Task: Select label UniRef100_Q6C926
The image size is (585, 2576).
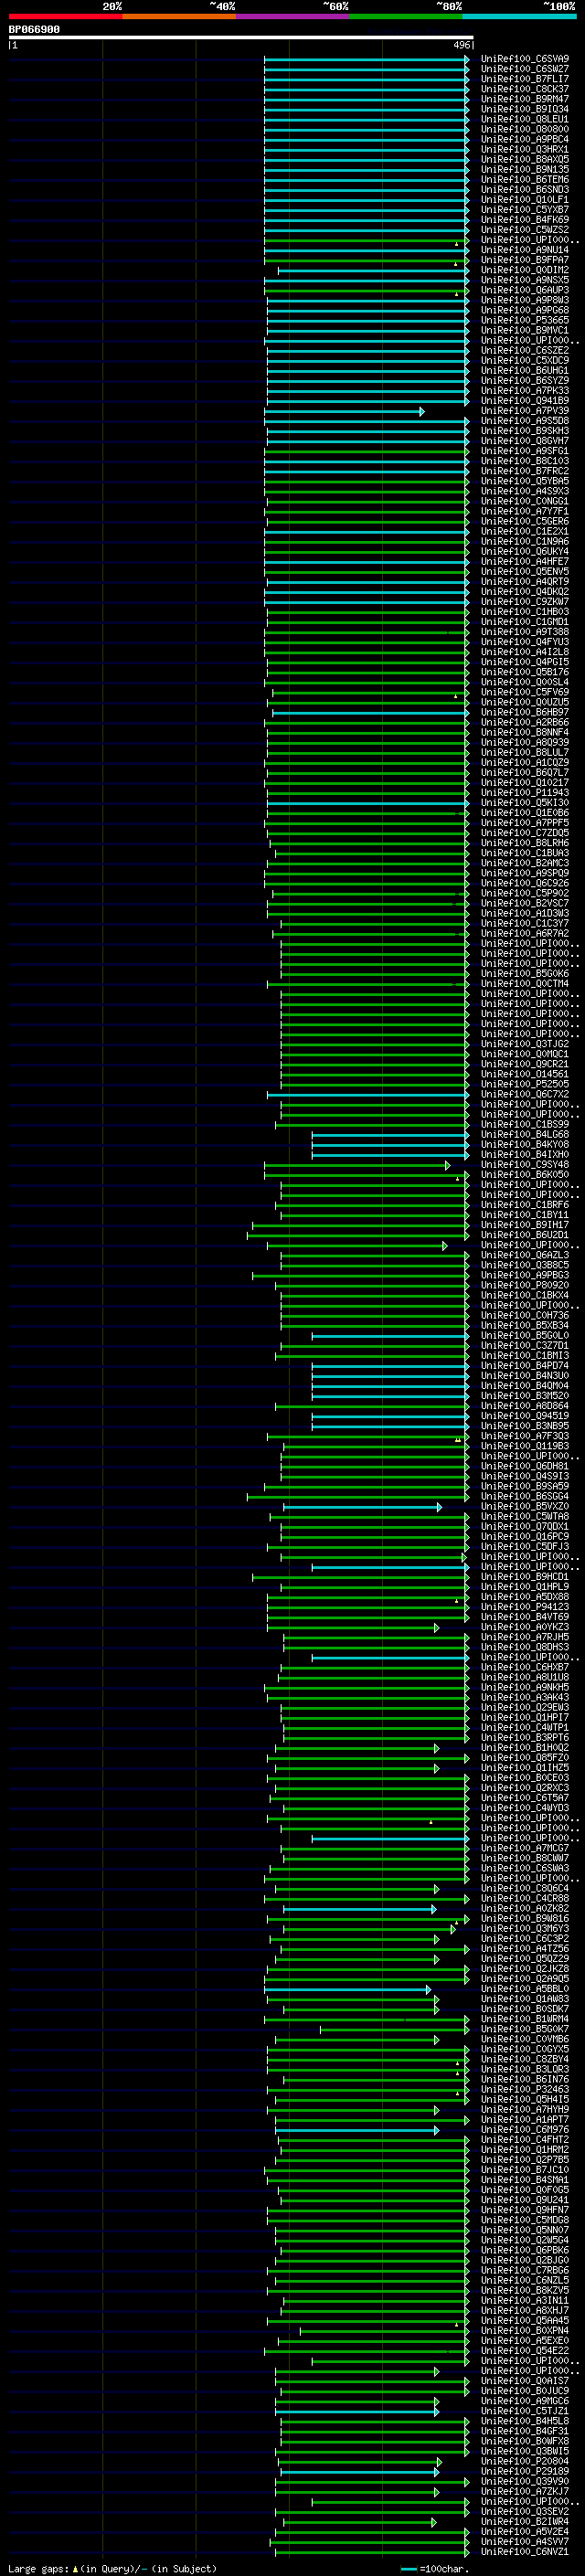Action: [524, 884]
